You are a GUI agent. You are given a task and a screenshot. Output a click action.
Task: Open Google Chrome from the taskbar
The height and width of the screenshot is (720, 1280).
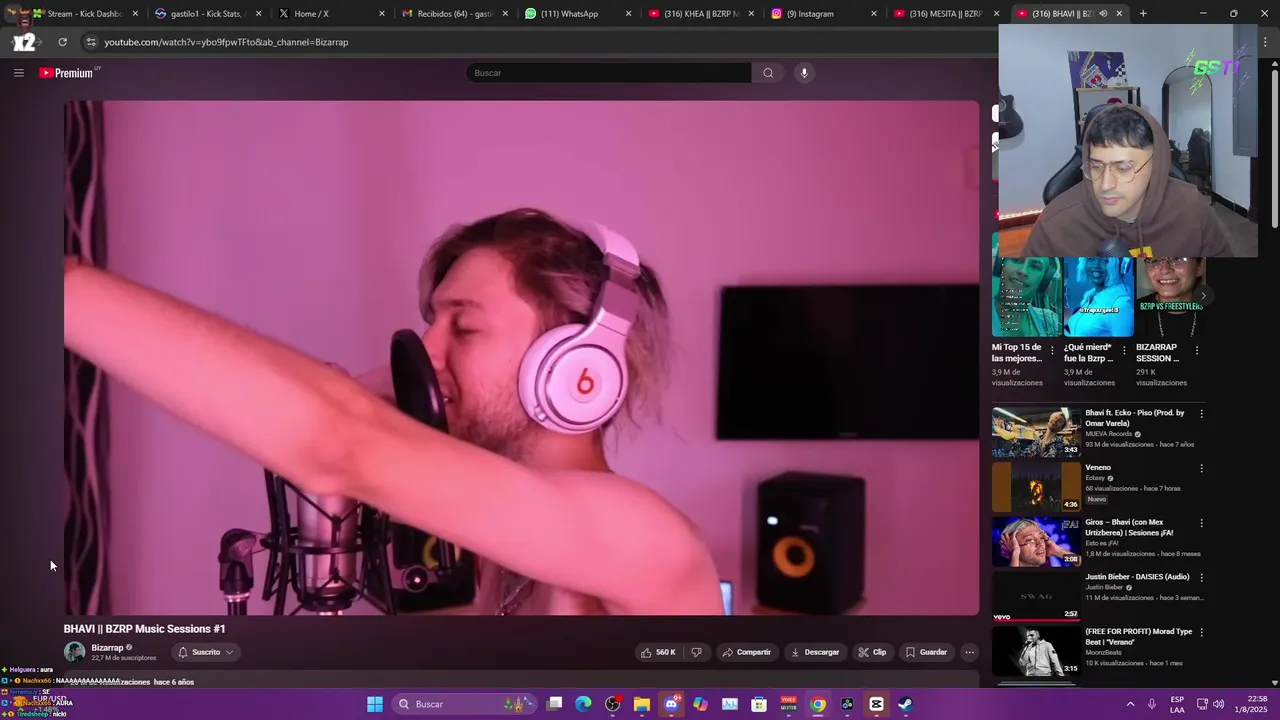(x=818, y=704)
